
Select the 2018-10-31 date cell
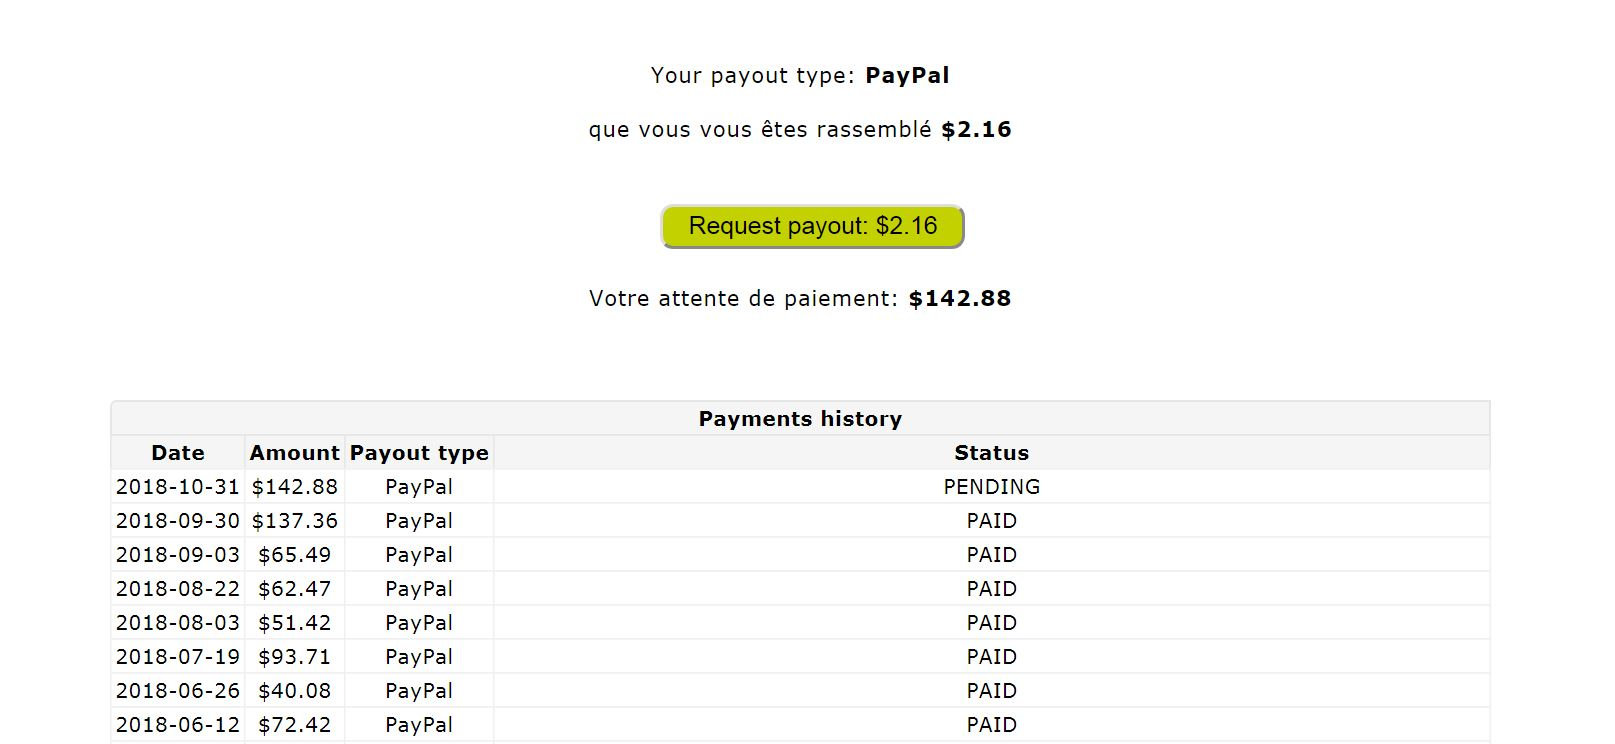click(178, 487)
